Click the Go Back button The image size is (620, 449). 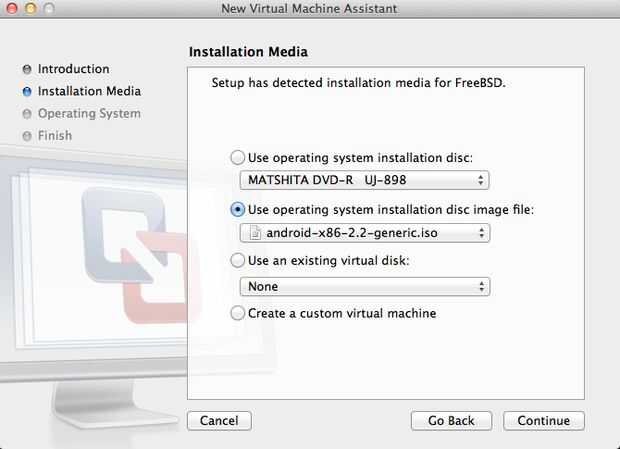tap(451, 421)
